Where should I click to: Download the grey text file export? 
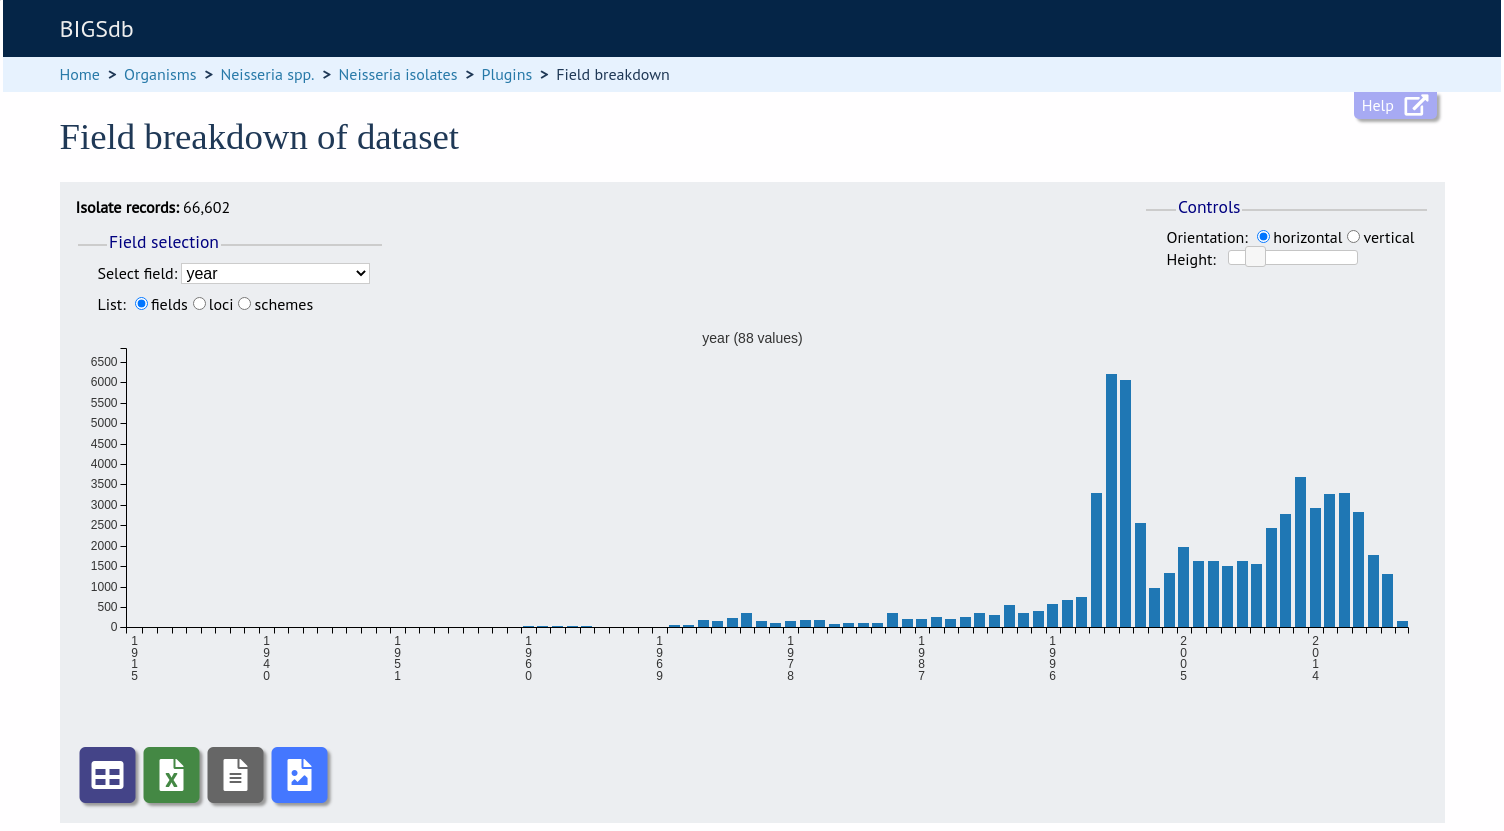236,775
